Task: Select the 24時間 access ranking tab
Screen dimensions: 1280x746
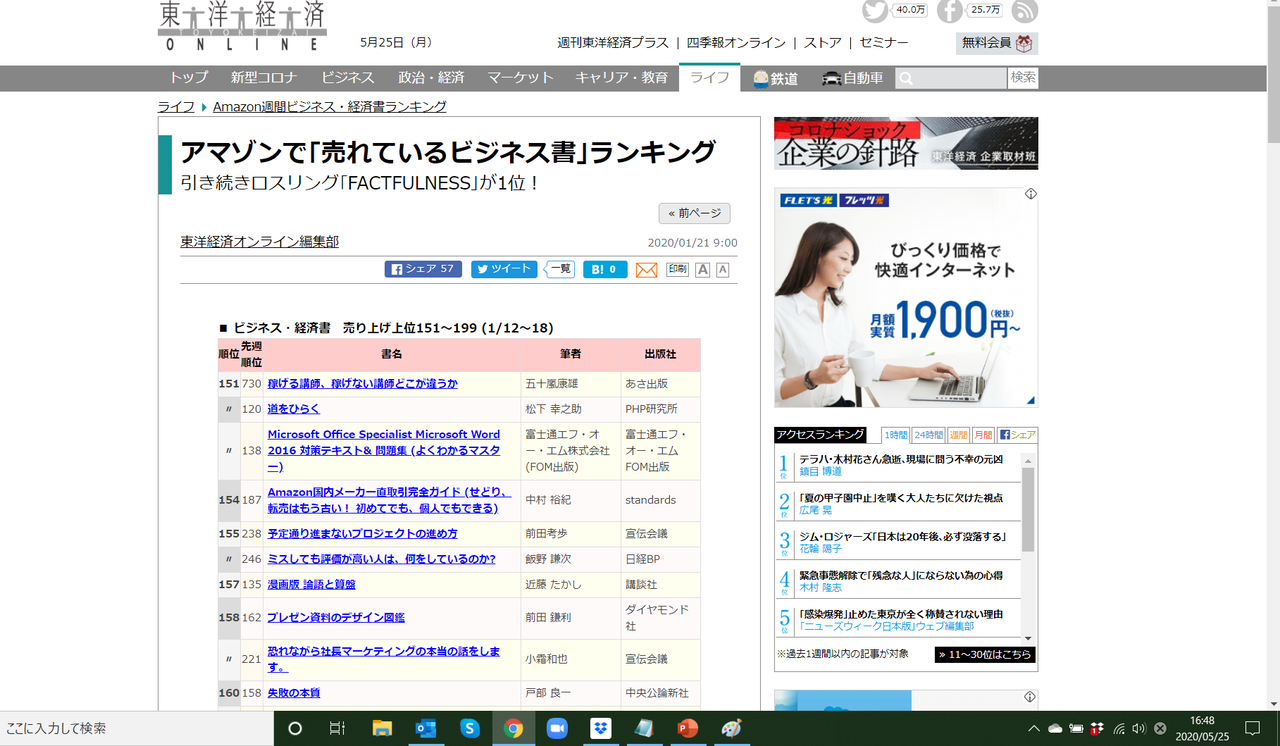Action: pos(927,435)
